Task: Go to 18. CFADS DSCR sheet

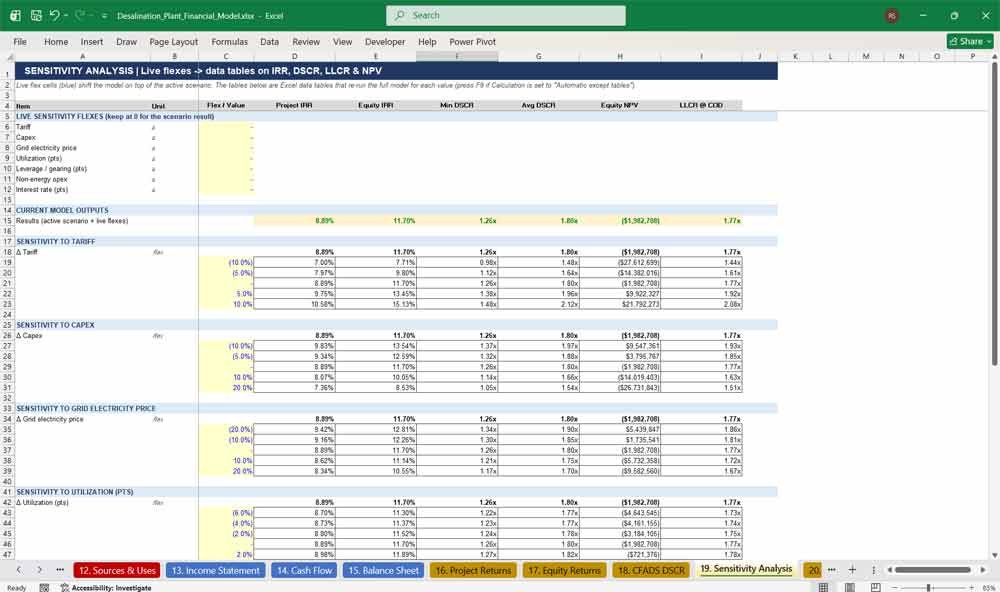Action: (651, 570)
